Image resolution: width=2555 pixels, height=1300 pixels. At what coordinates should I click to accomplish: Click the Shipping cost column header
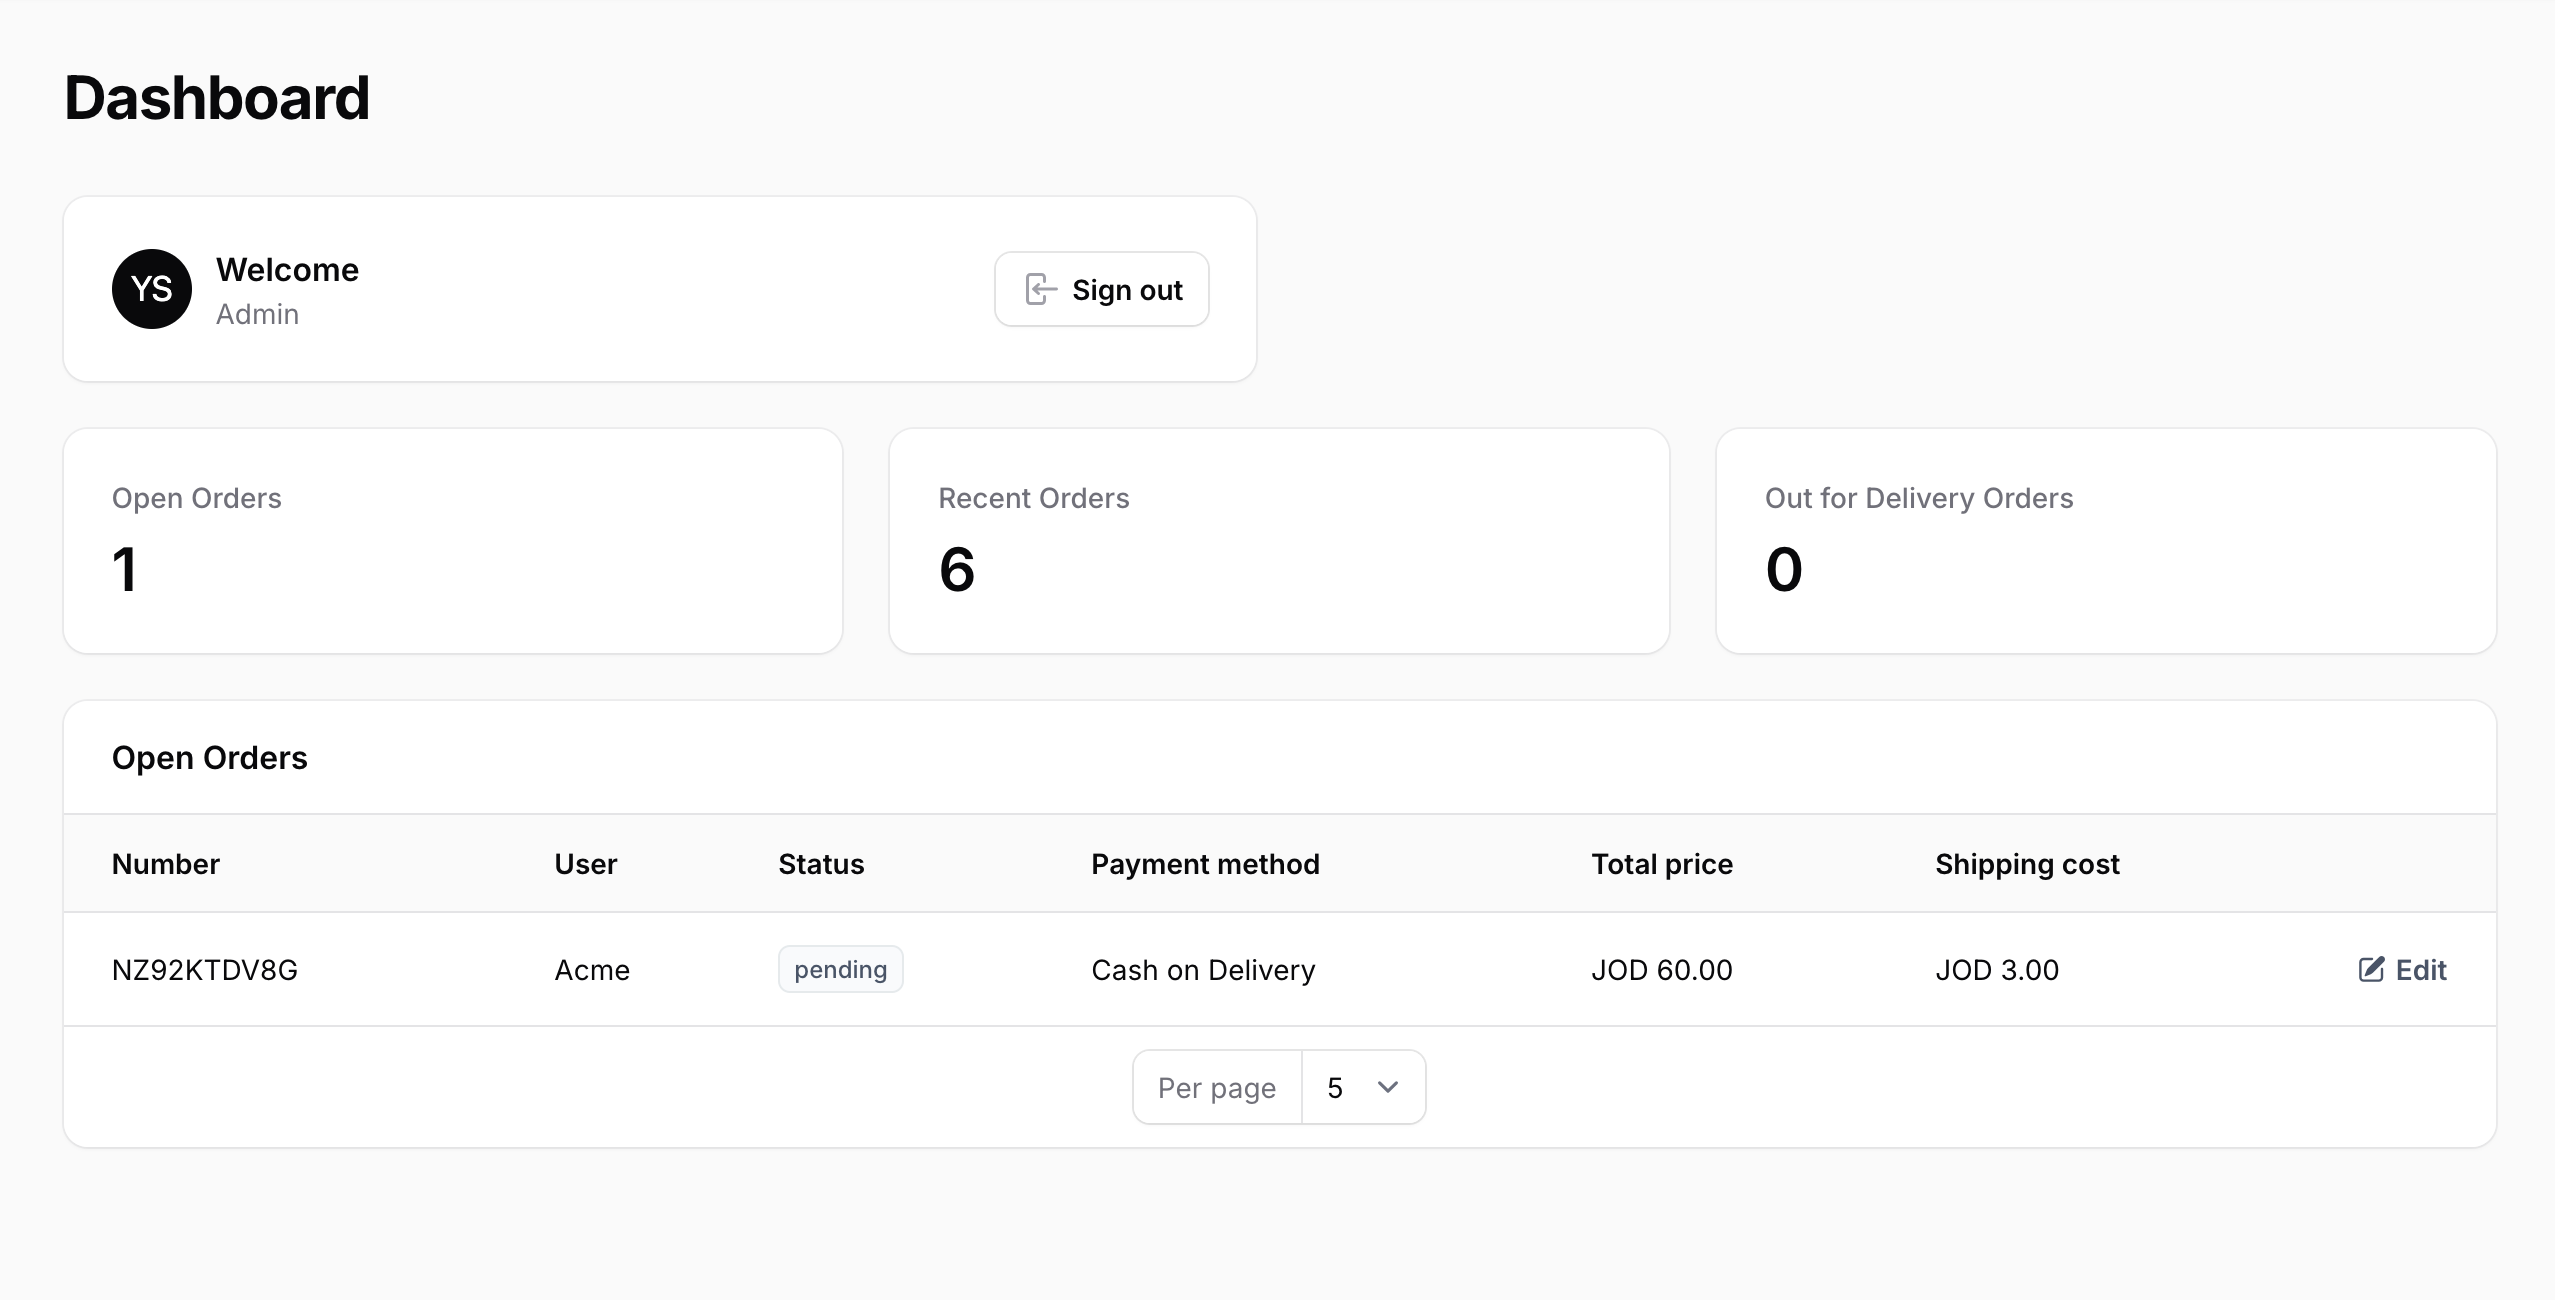pos(2027,864)
